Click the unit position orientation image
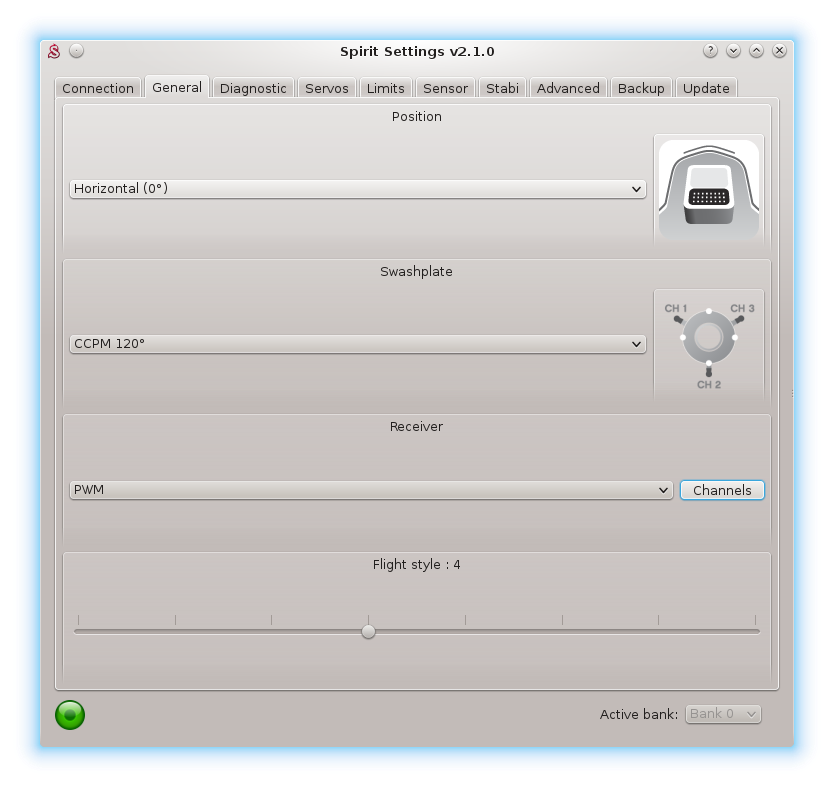The width and height of the screenshot is (834, 787). click(708, 188)
